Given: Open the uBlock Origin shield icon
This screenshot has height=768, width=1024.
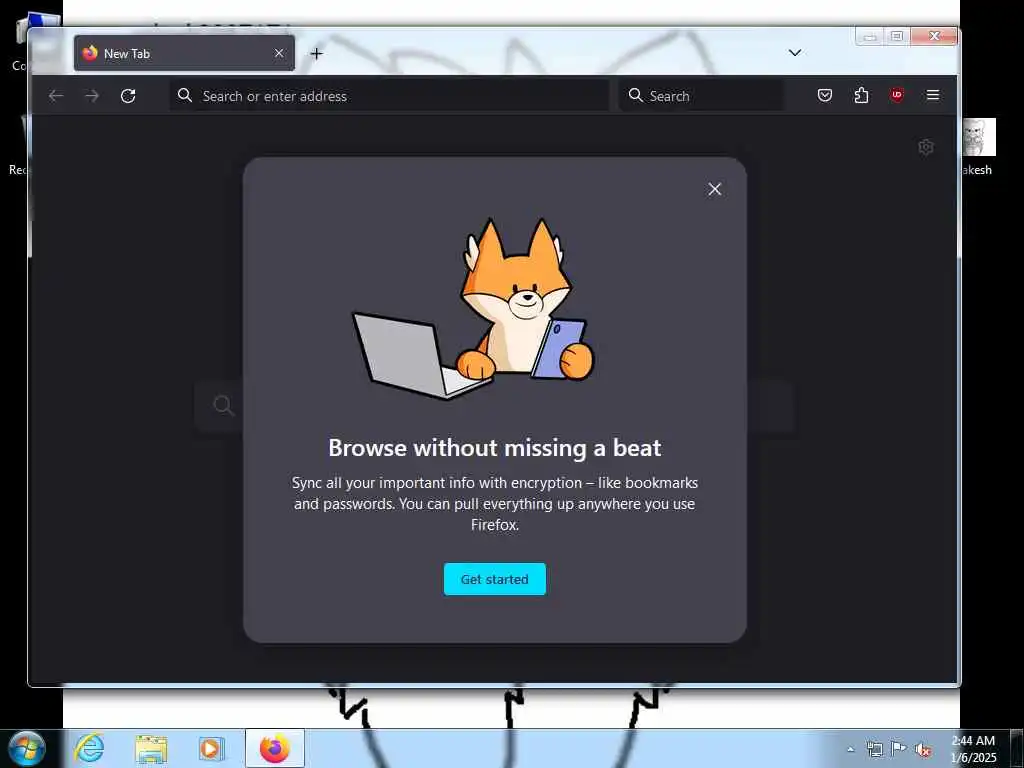Looking at the screenshot, I should 897,95.
